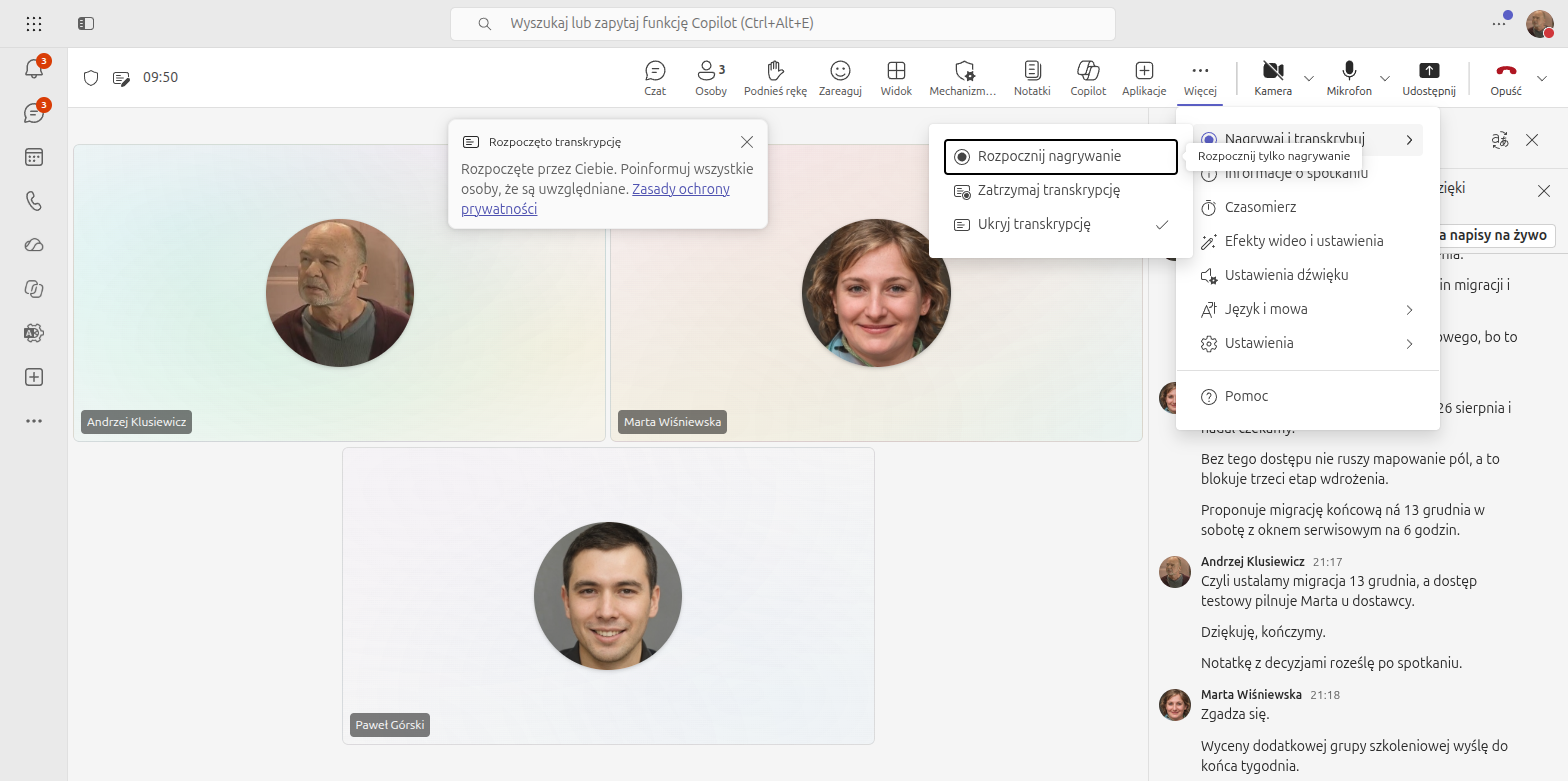
Task: Open the top-right more options dots
Action: (x=1499, y=23)
